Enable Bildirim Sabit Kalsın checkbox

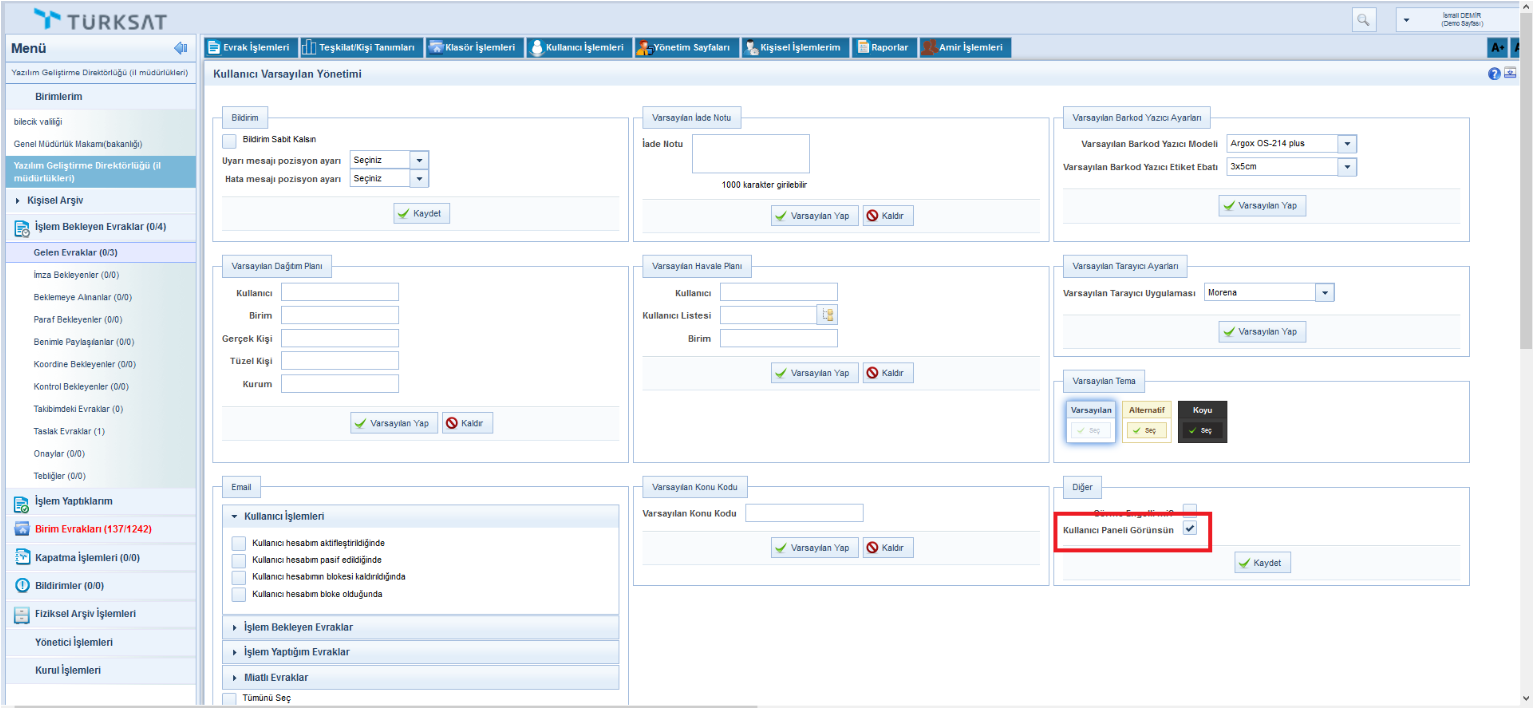tap(230, 140)
